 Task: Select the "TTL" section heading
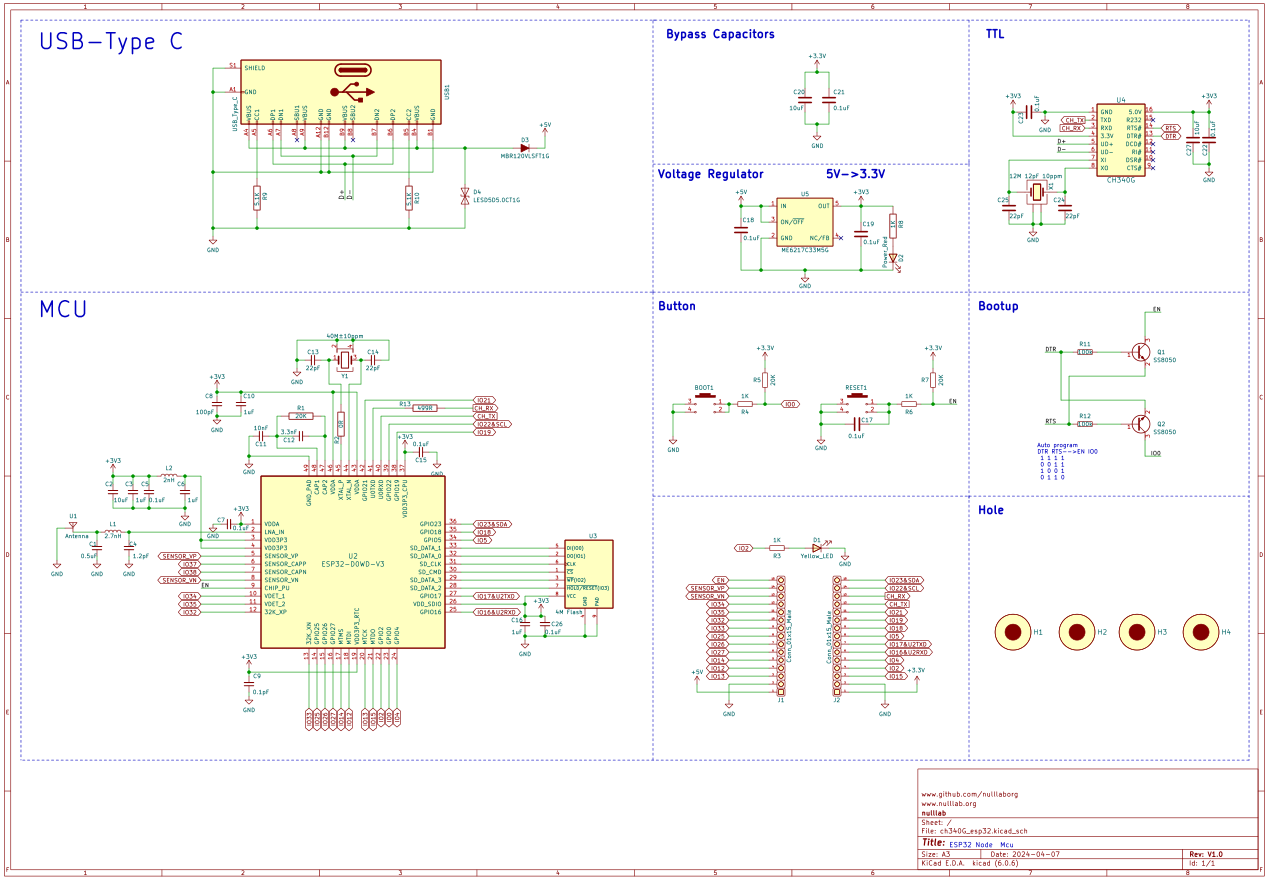click(x=995, y=34)
